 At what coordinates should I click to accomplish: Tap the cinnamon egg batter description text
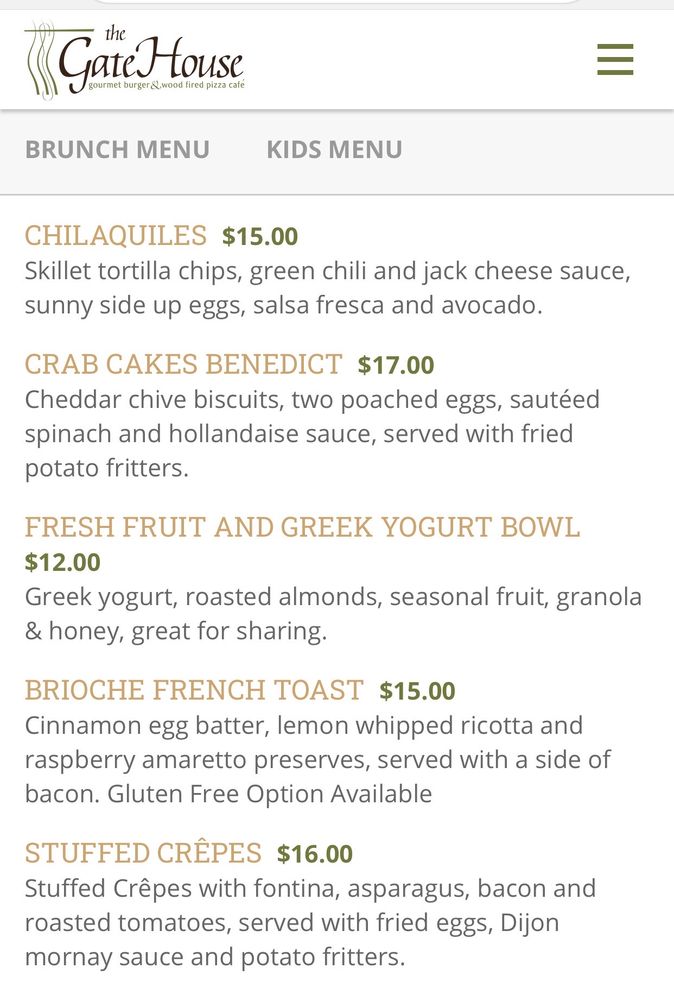317,759
